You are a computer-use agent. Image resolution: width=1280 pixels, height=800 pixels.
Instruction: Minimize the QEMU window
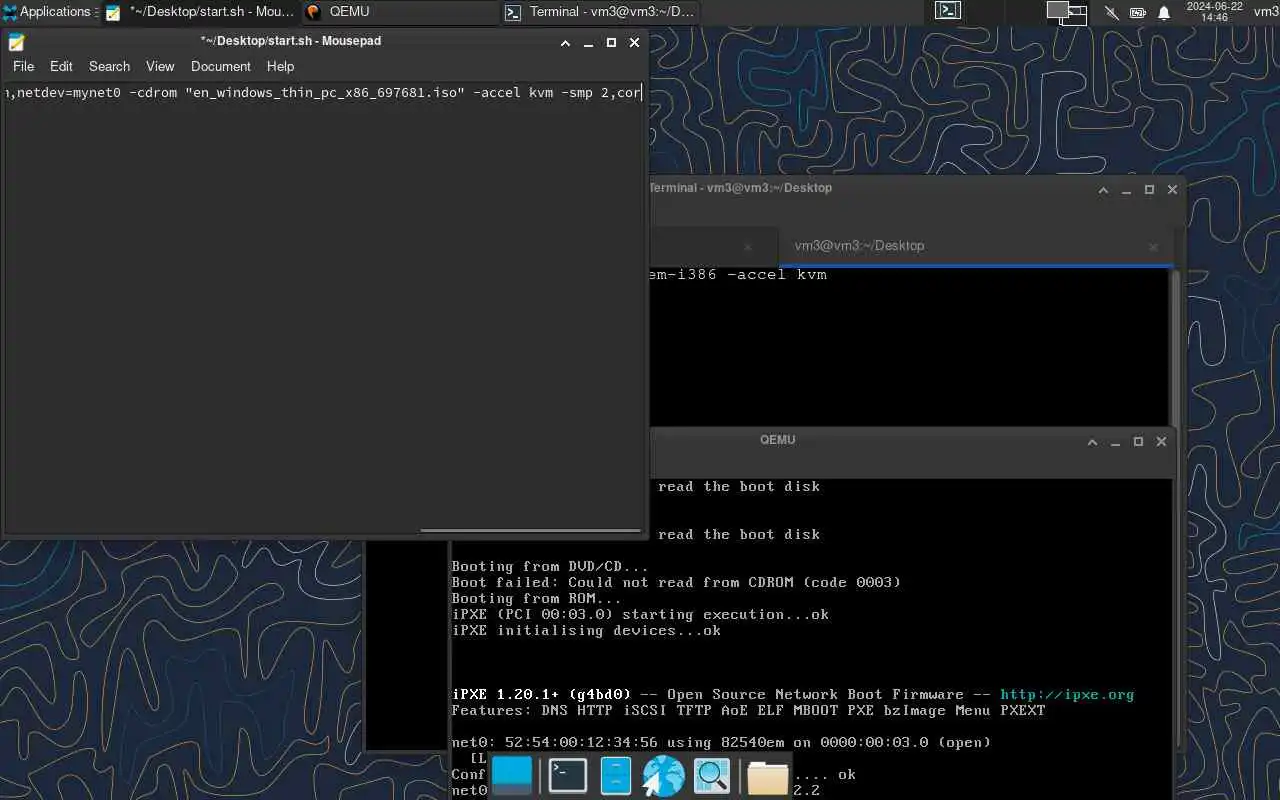[x=1115, y=441]
